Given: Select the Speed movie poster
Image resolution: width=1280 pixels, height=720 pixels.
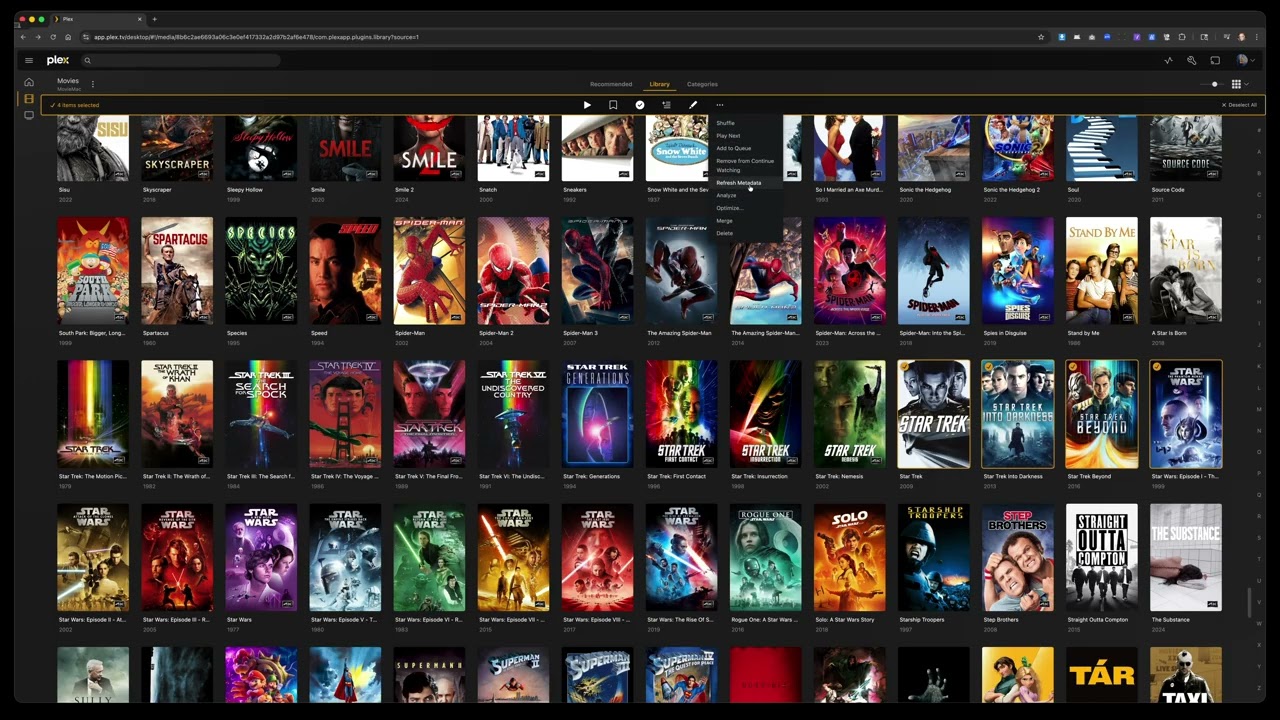Looking at the screenshot, I should coord(345,270).
